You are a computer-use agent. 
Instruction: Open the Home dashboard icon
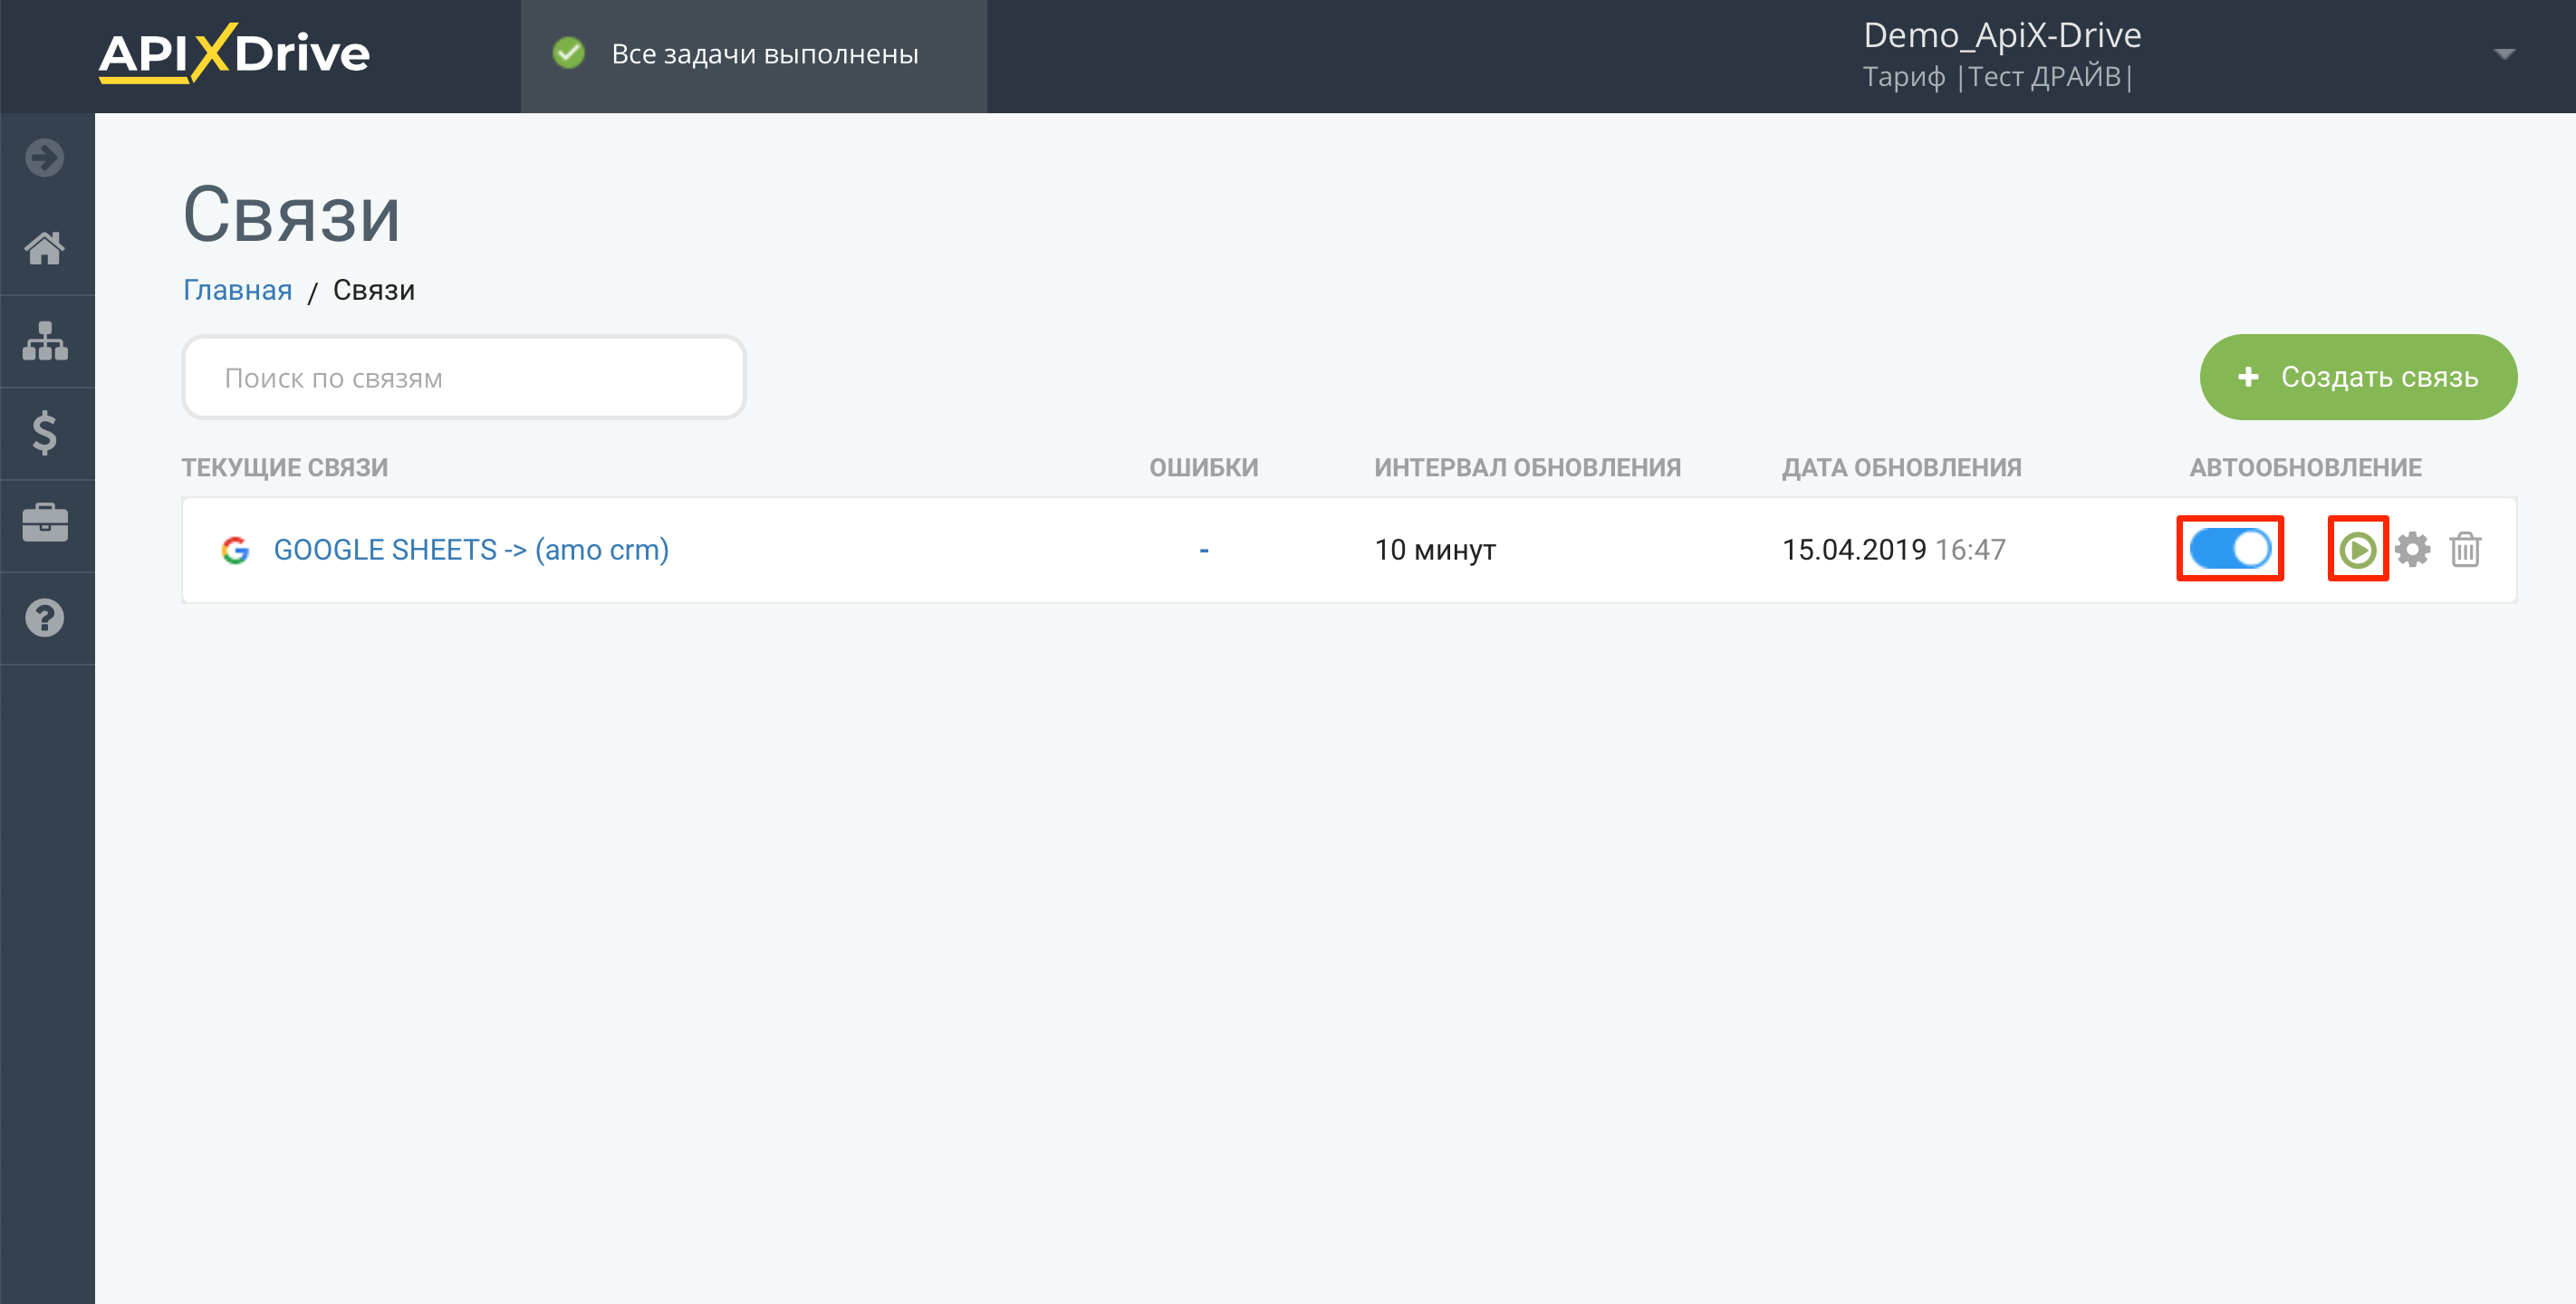45,248
